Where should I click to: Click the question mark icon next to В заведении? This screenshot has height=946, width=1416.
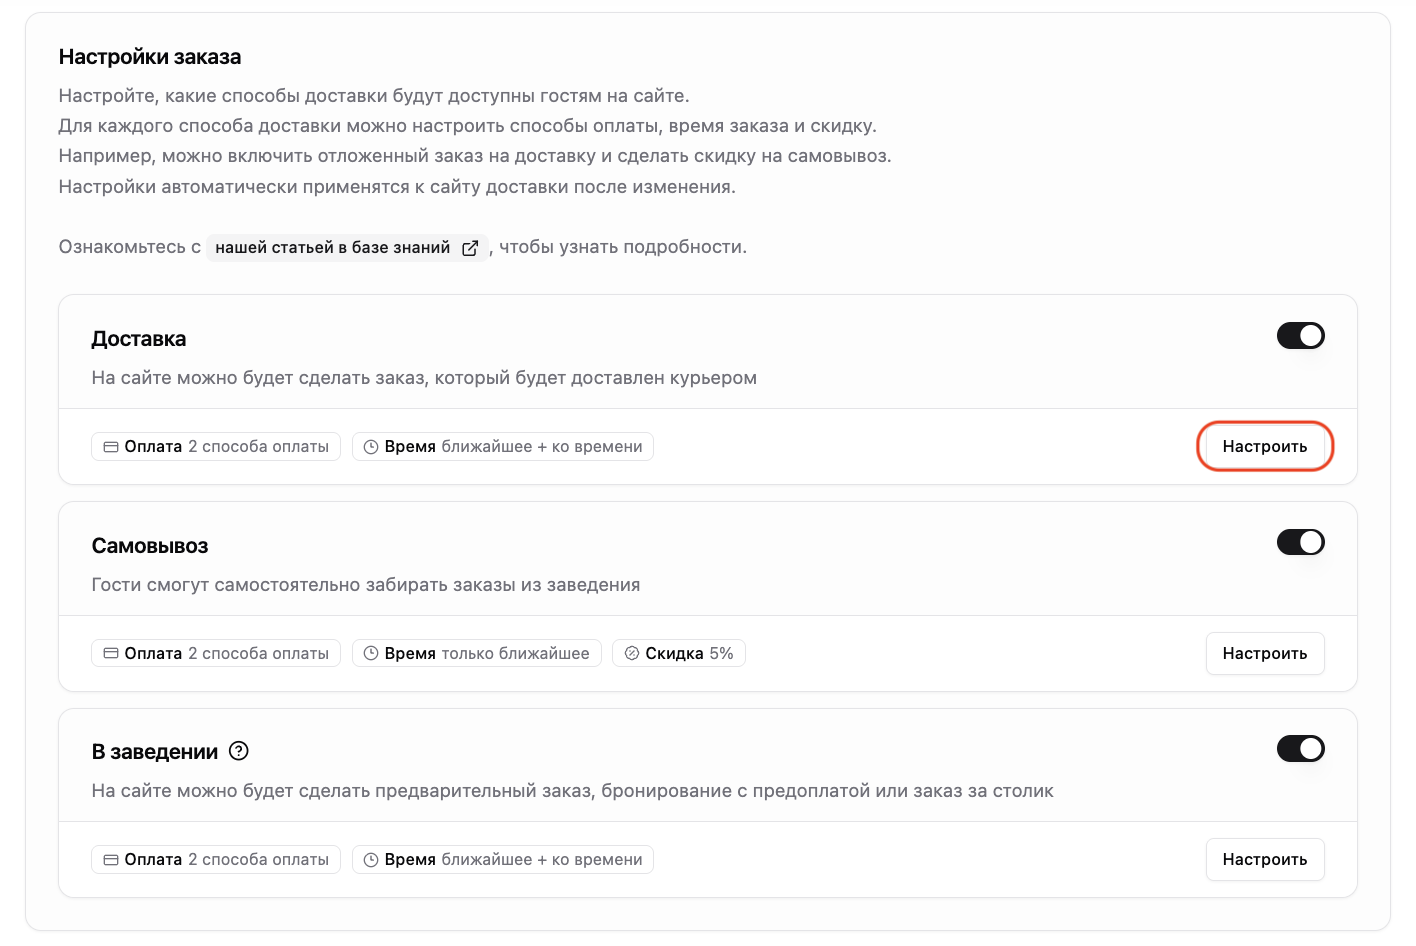(239, 751)
